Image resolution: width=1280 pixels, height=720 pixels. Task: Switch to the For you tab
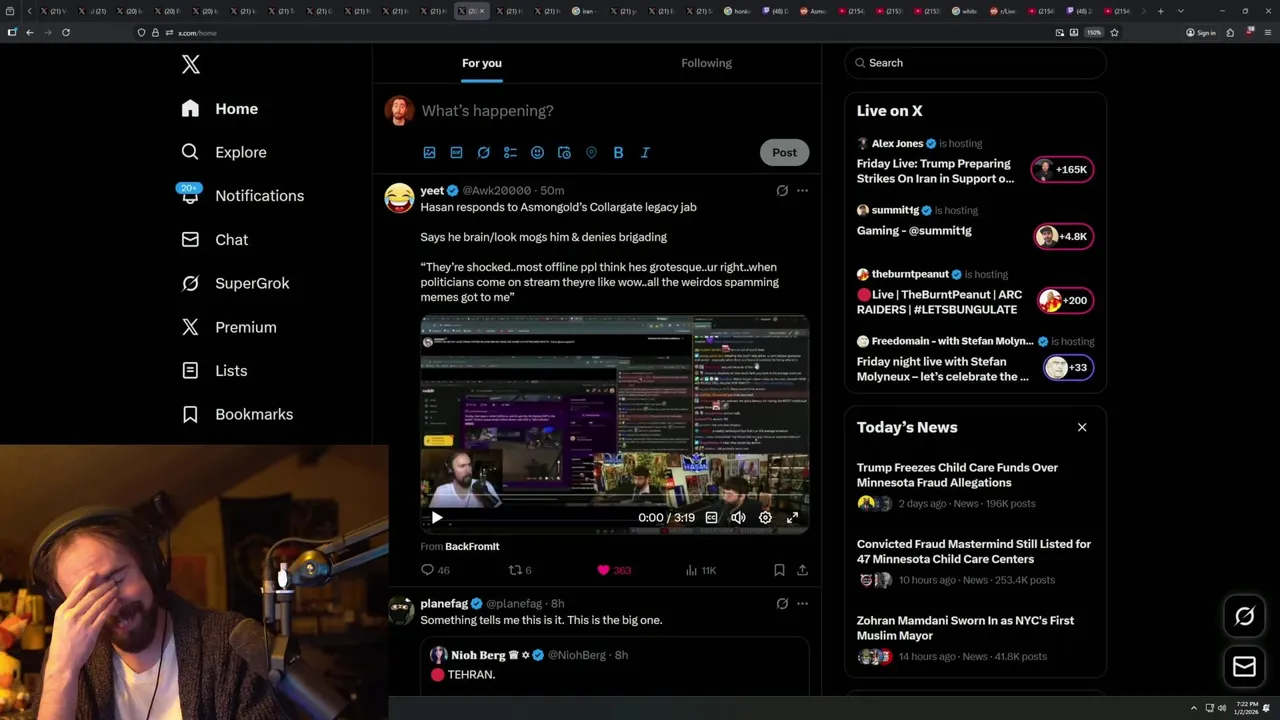click(482, 63)
